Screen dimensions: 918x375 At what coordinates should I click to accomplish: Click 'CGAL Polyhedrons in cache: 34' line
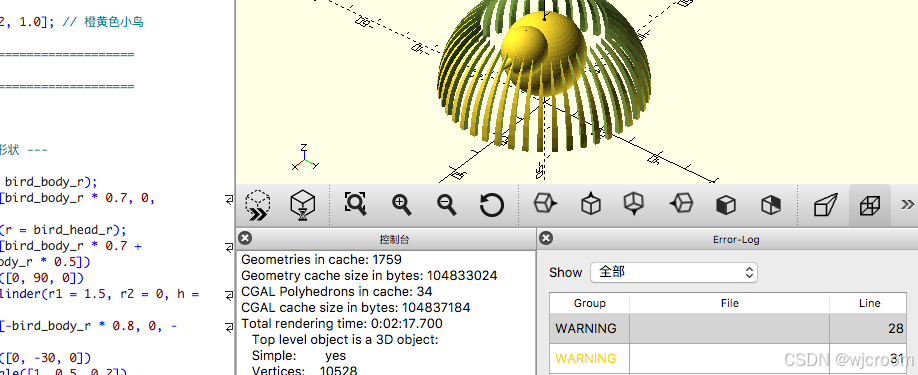(337, 291)
